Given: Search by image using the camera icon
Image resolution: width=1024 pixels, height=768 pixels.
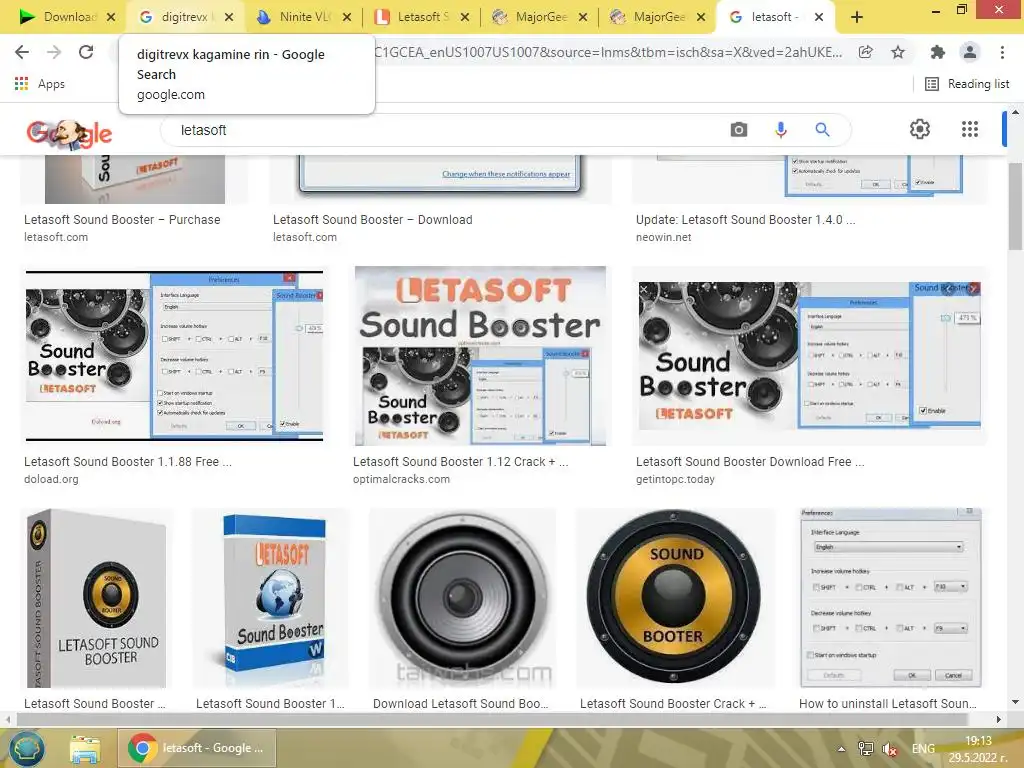Looking at the screenshot, I should click(x=739, y=129).
